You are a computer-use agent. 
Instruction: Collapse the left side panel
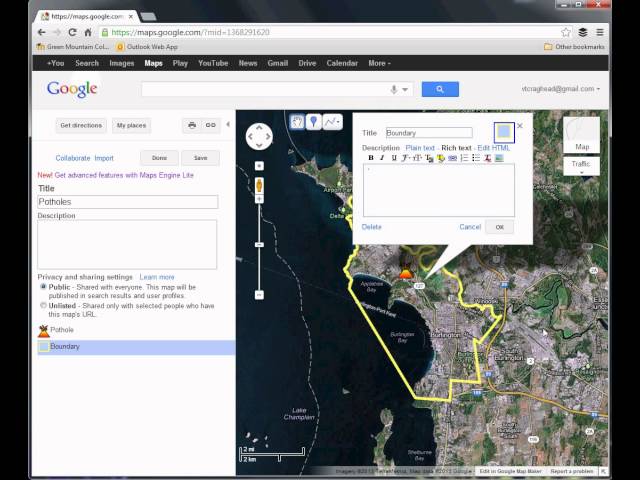228,124
